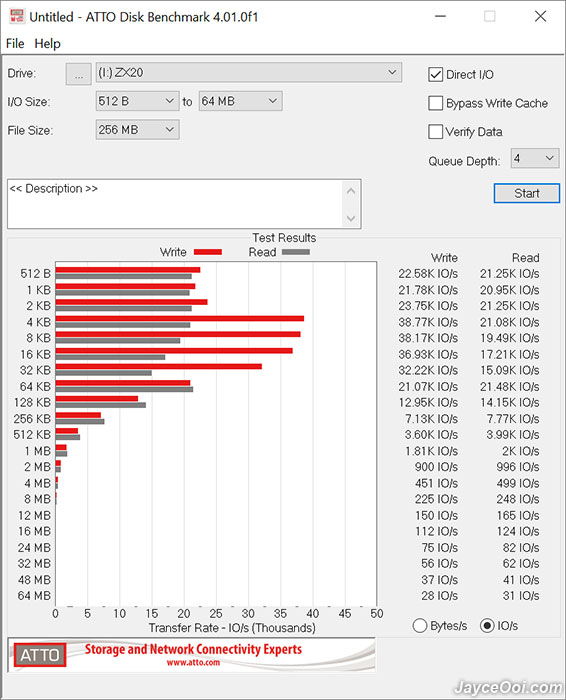The image size is (566, 700).
Task: Select the Bytes/s radio button
Action: (x=420, y=625)
